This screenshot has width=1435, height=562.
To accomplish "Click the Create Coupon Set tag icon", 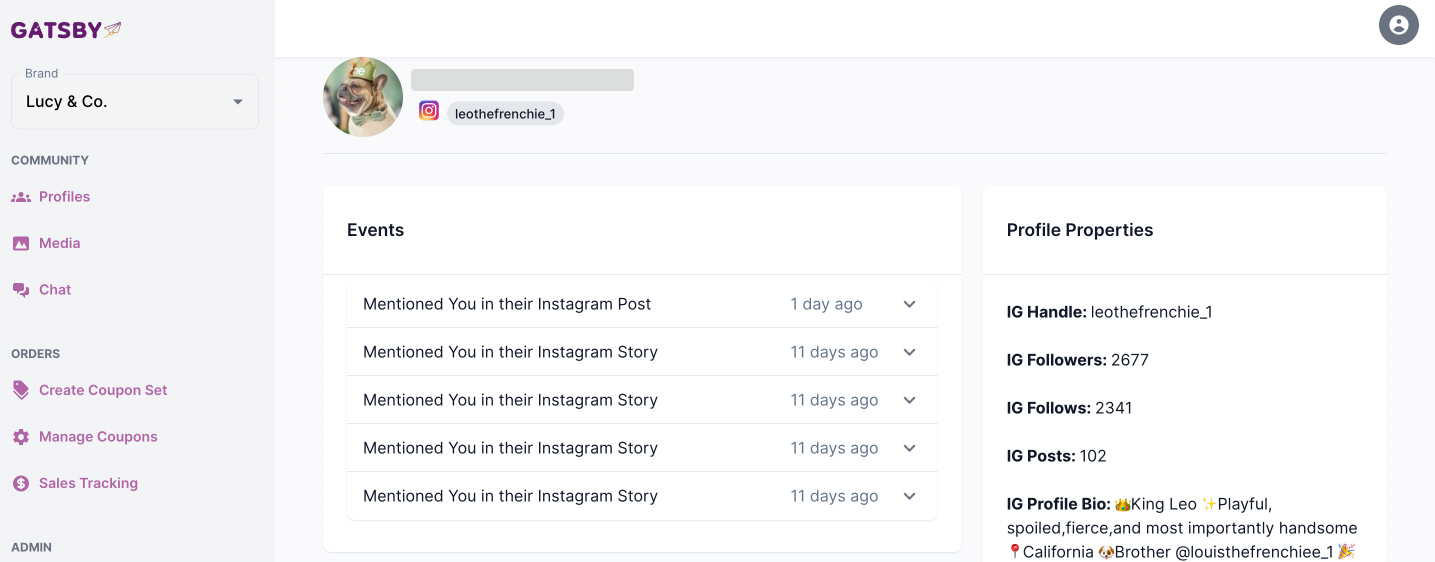I will (x=21, y=390).
